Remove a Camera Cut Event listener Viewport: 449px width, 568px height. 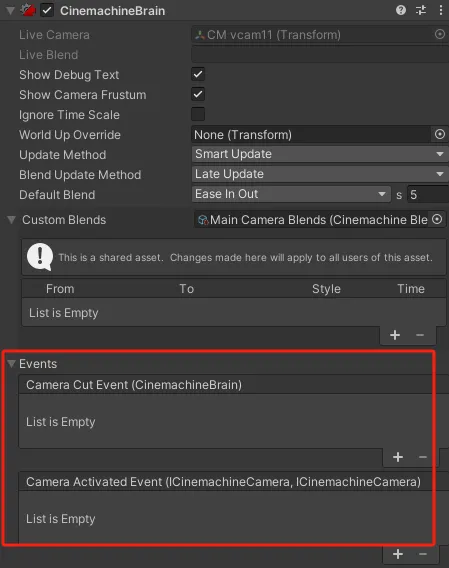[x=423, y=457]
